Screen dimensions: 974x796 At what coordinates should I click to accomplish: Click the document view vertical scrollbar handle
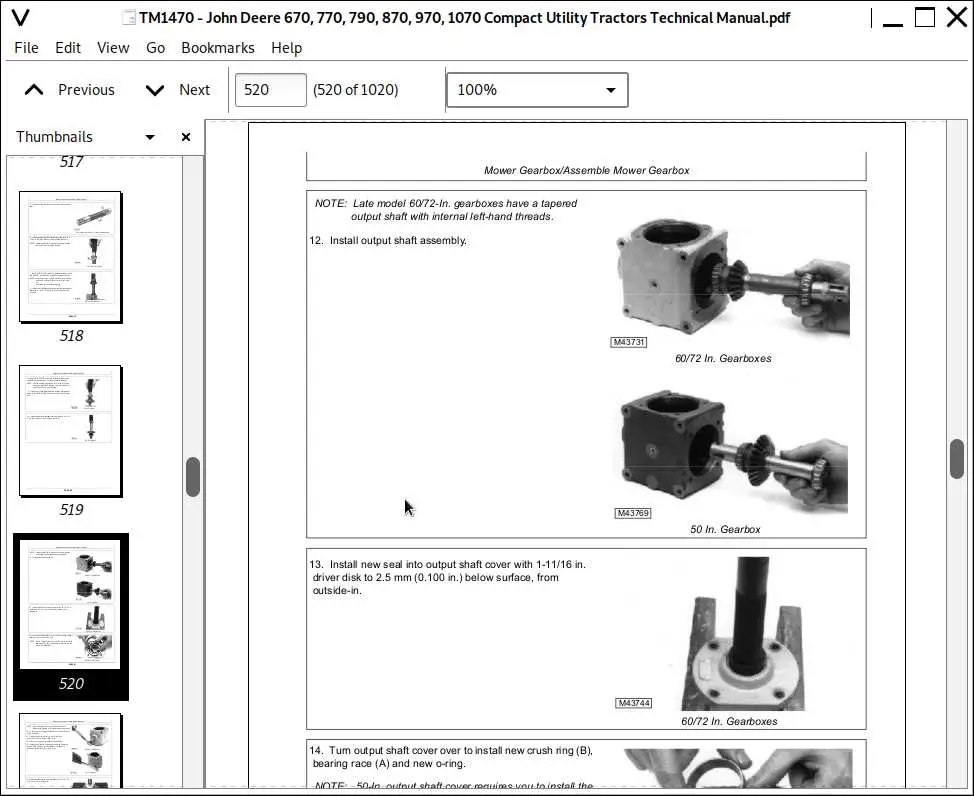coord(957,459)
